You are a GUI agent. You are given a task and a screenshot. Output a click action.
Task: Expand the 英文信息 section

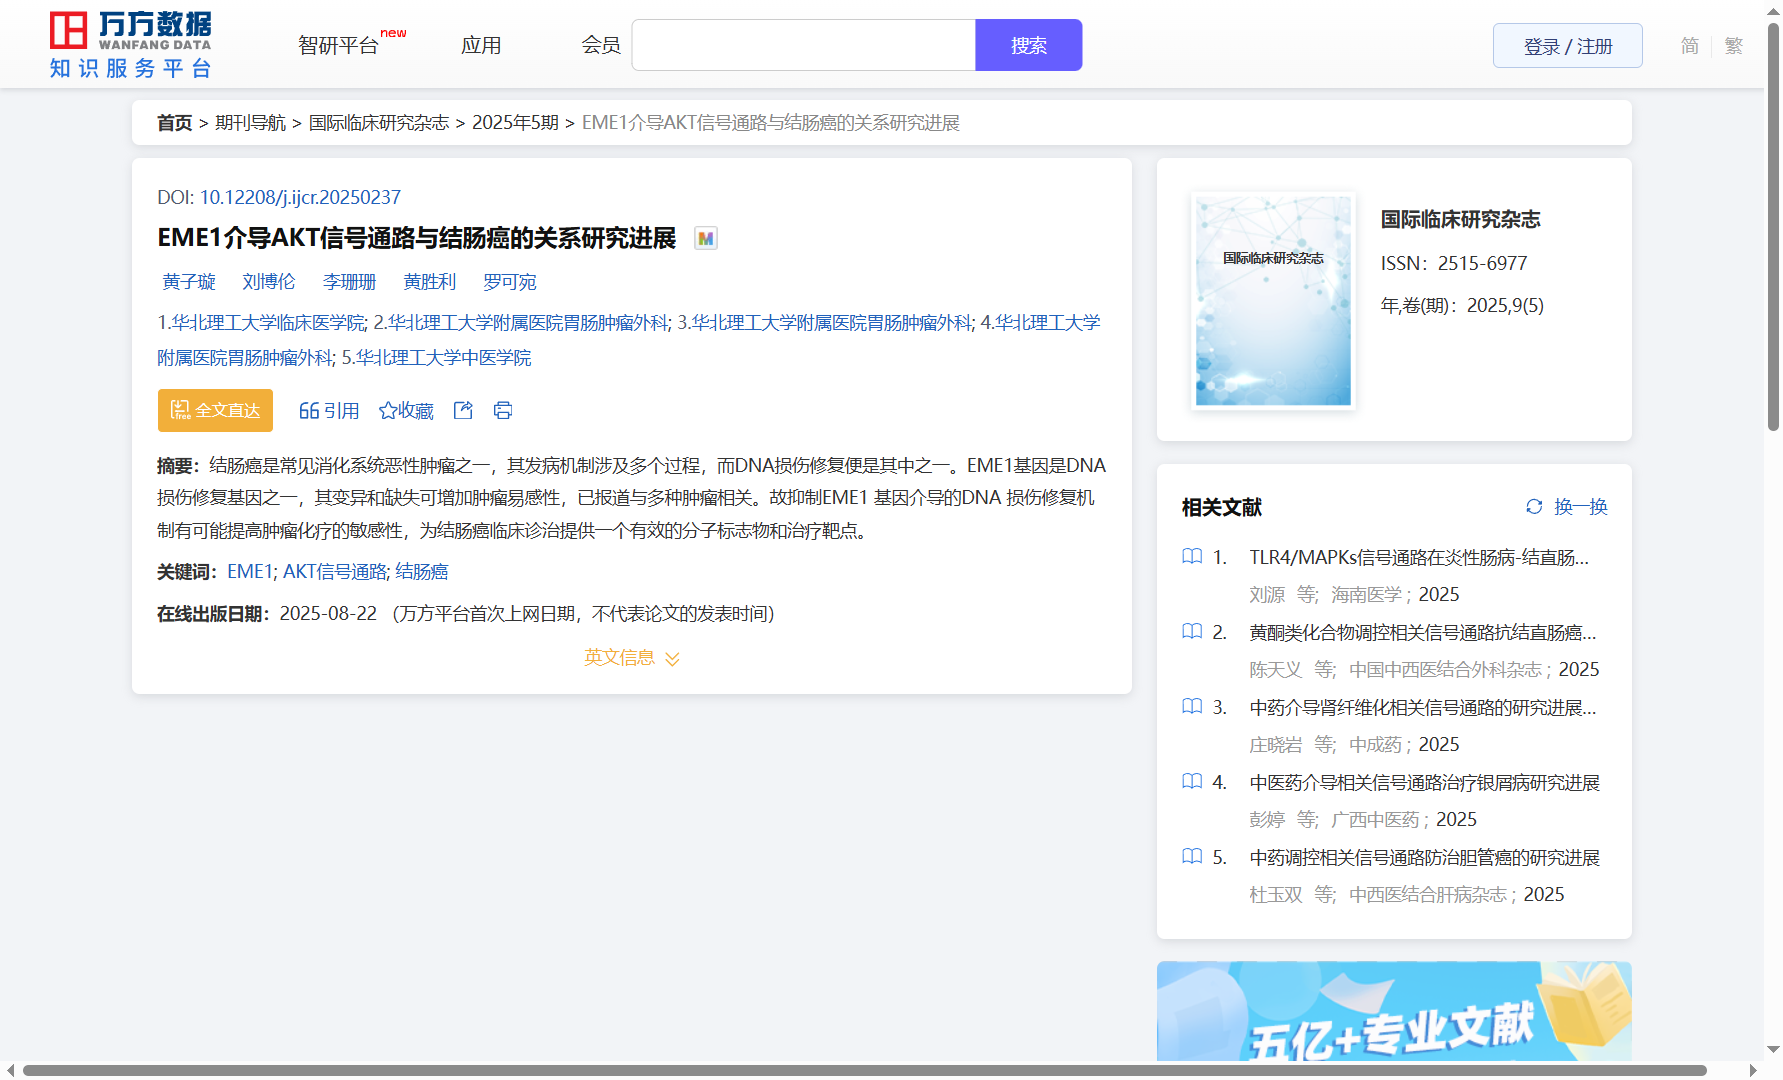[631, 657]
